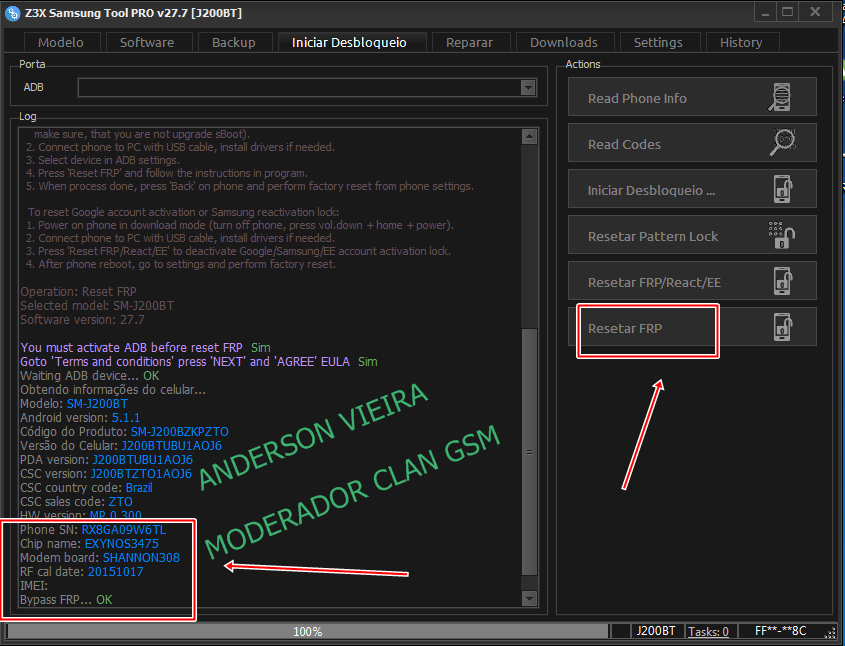
Task: Click the 'Waiting ADB device... OK' log line
Action: click(89, 376)
